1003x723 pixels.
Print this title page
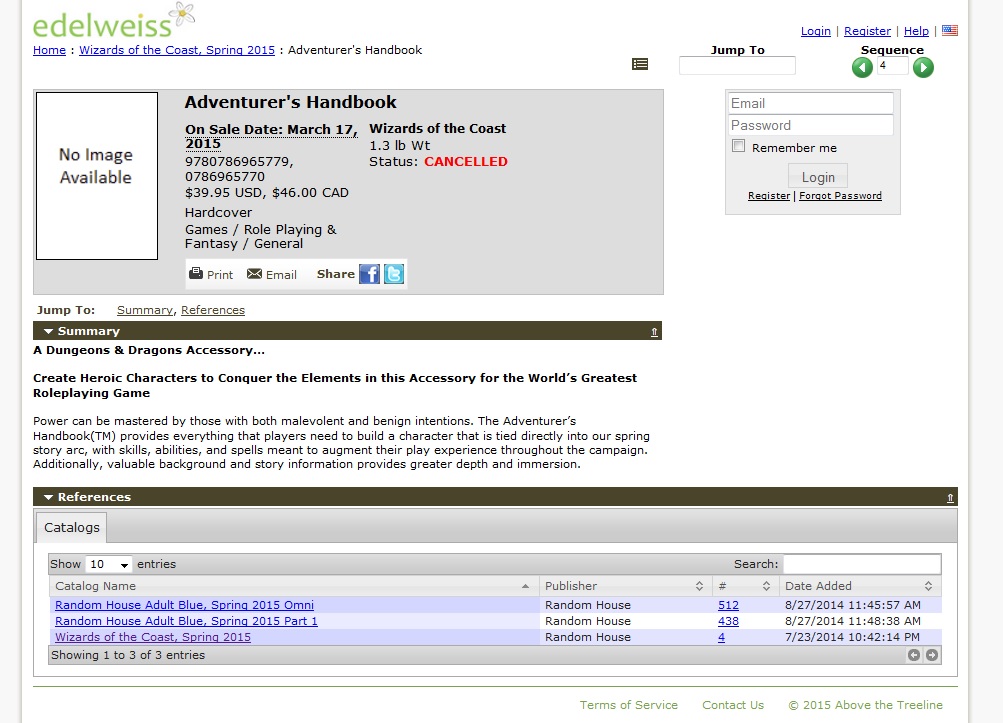pos(211,274)
